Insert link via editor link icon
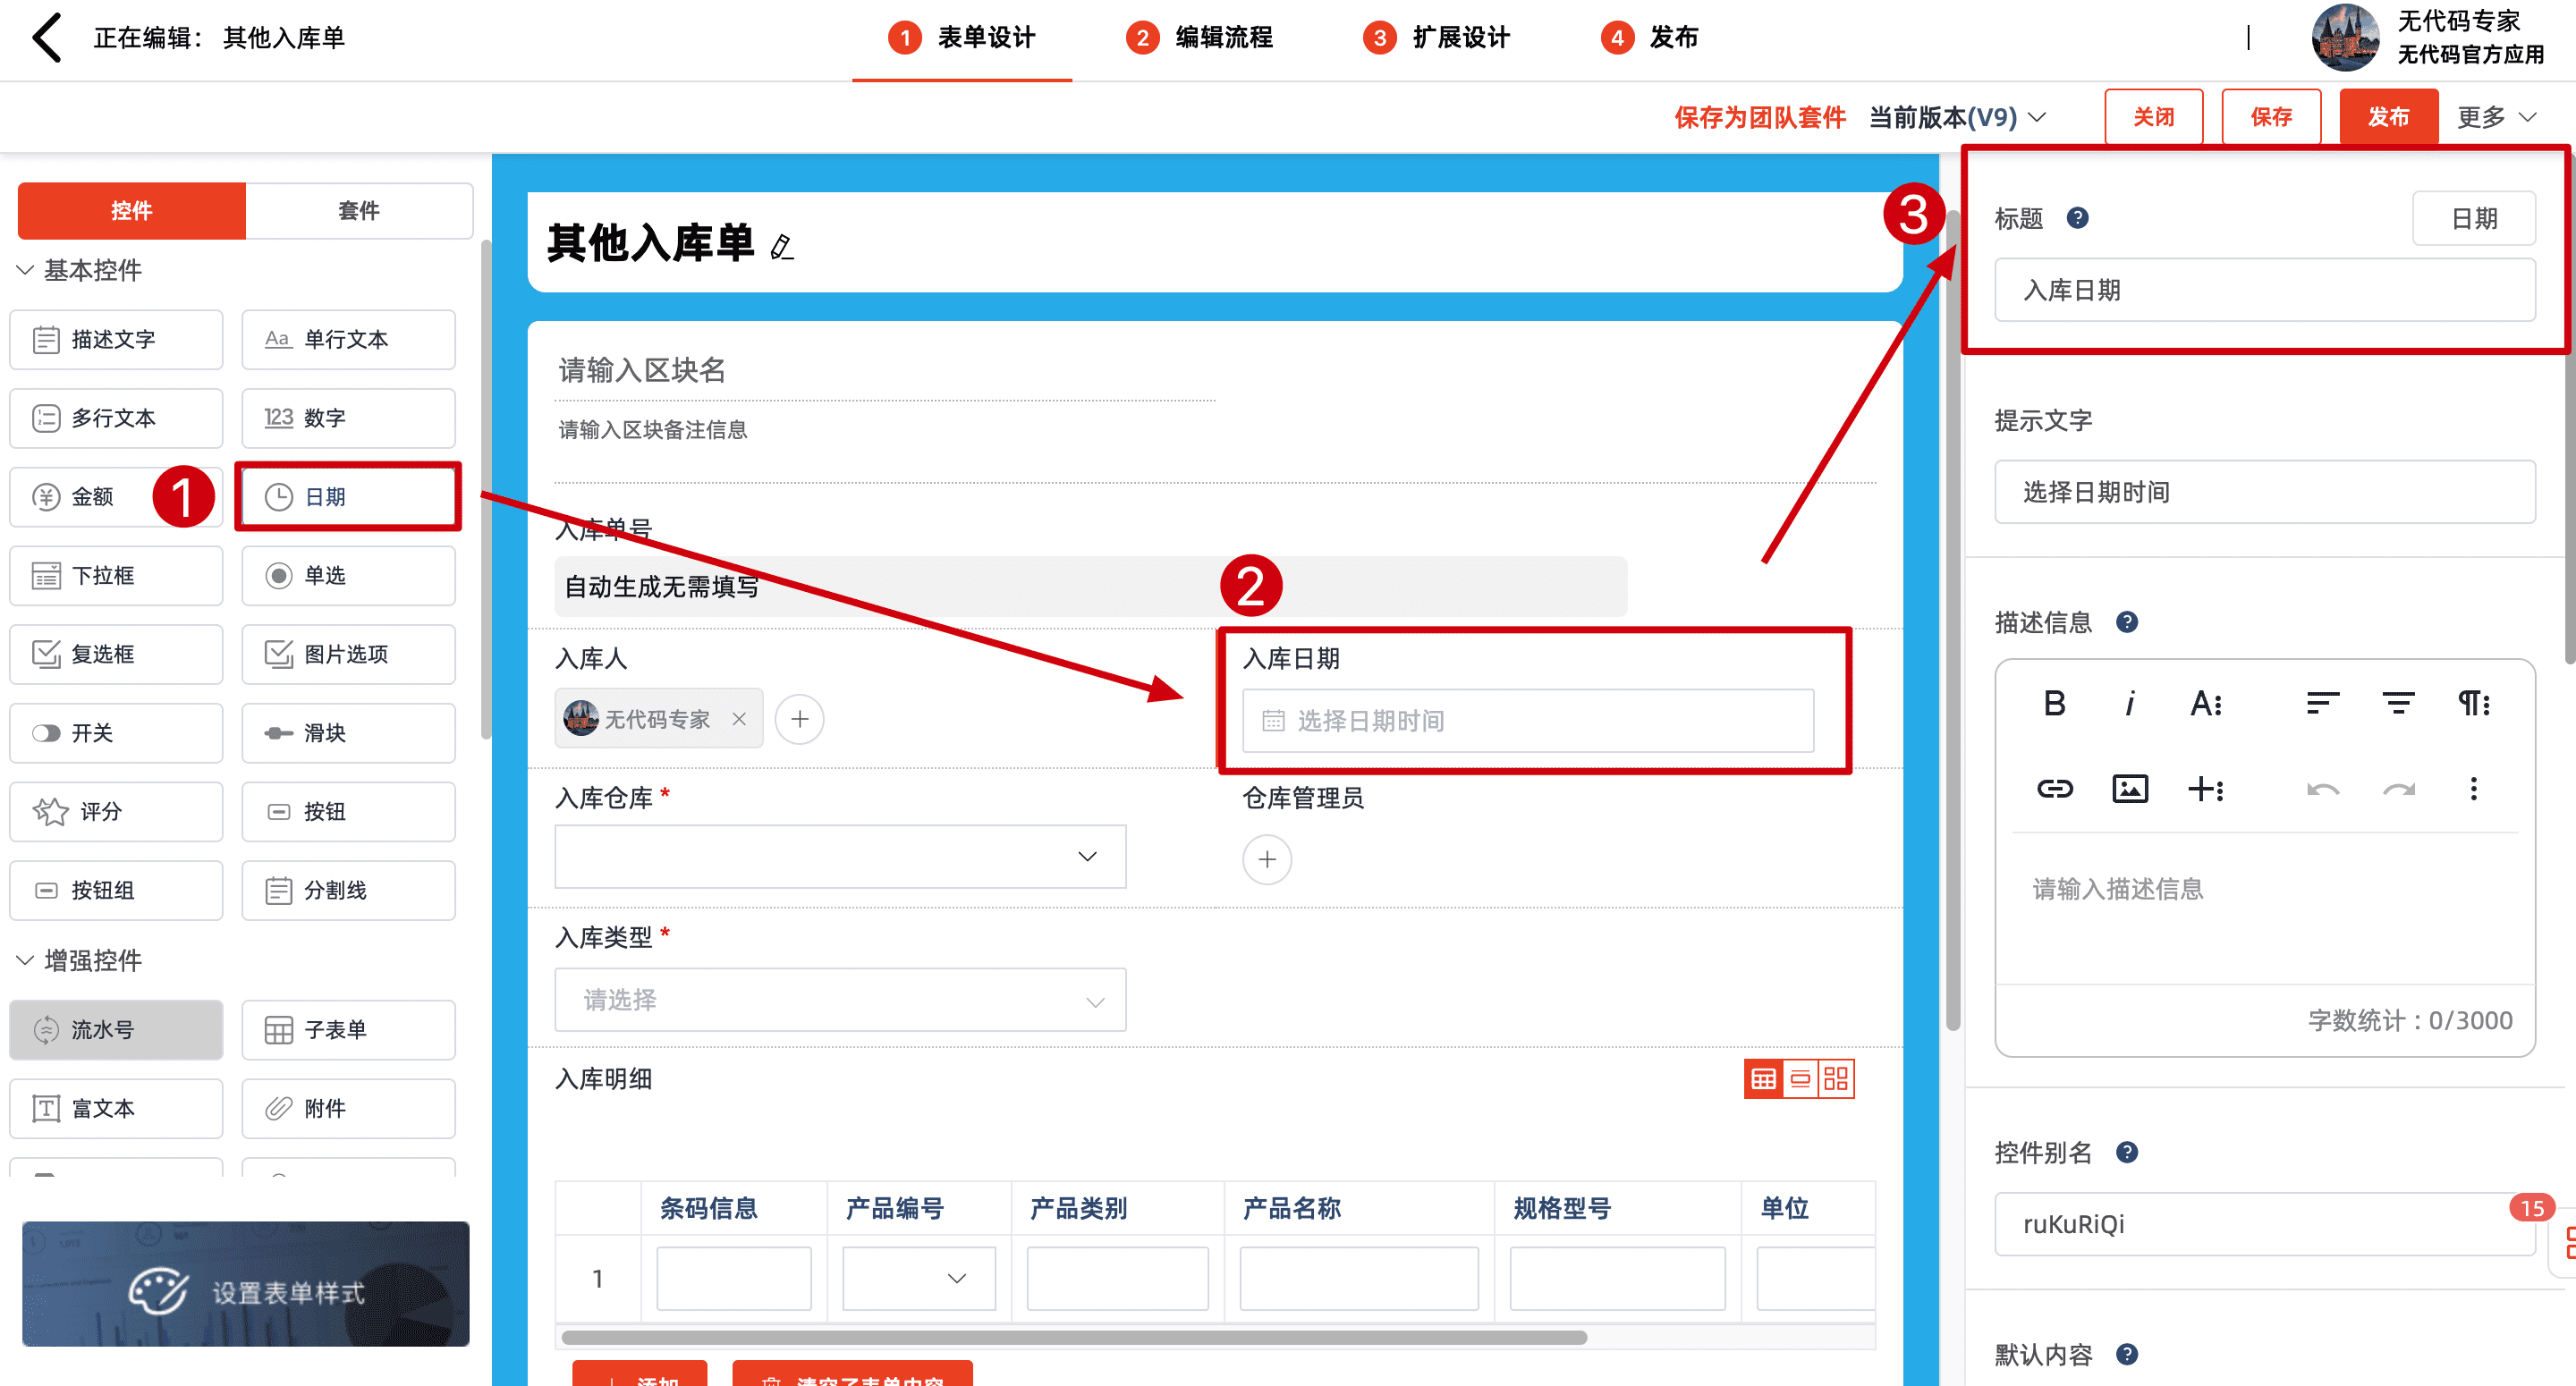 click(x=2054, y=789)
